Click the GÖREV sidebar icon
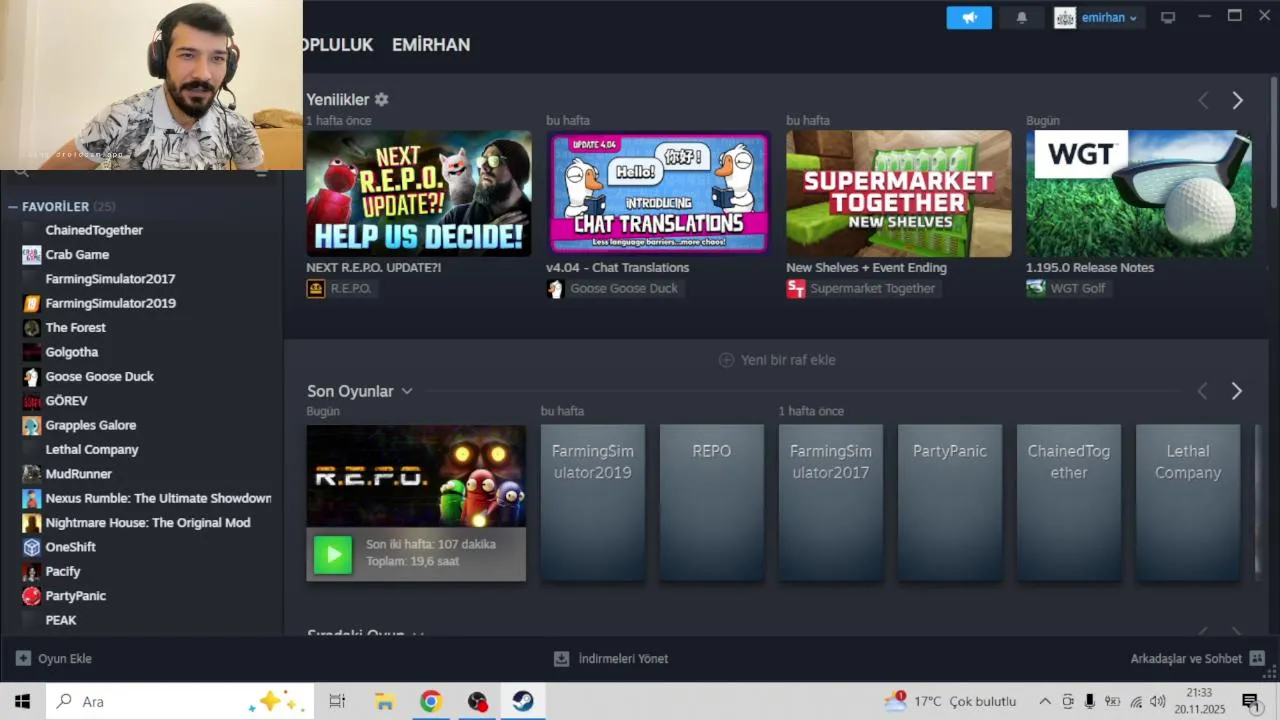 pyautogui.click(x=32, y=401)
